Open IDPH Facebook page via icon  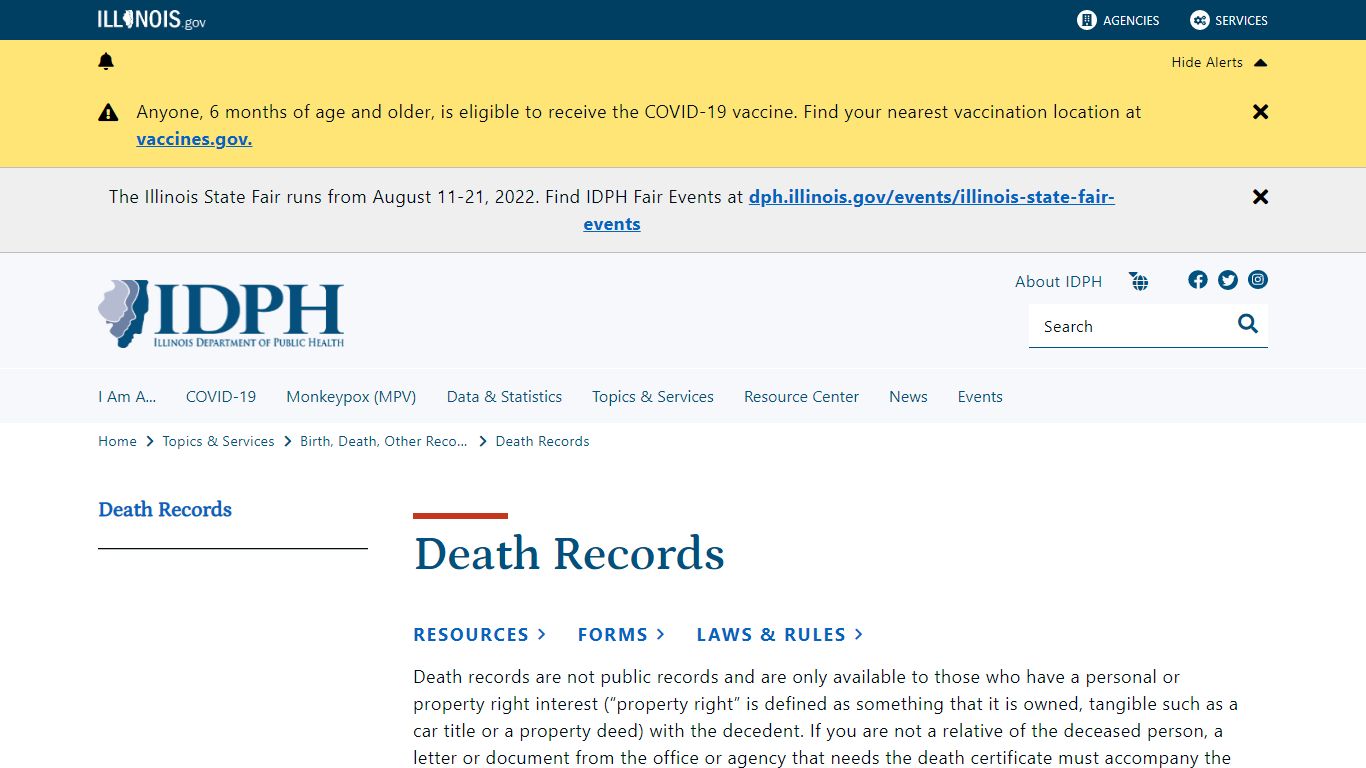(x=1198, y=280)
